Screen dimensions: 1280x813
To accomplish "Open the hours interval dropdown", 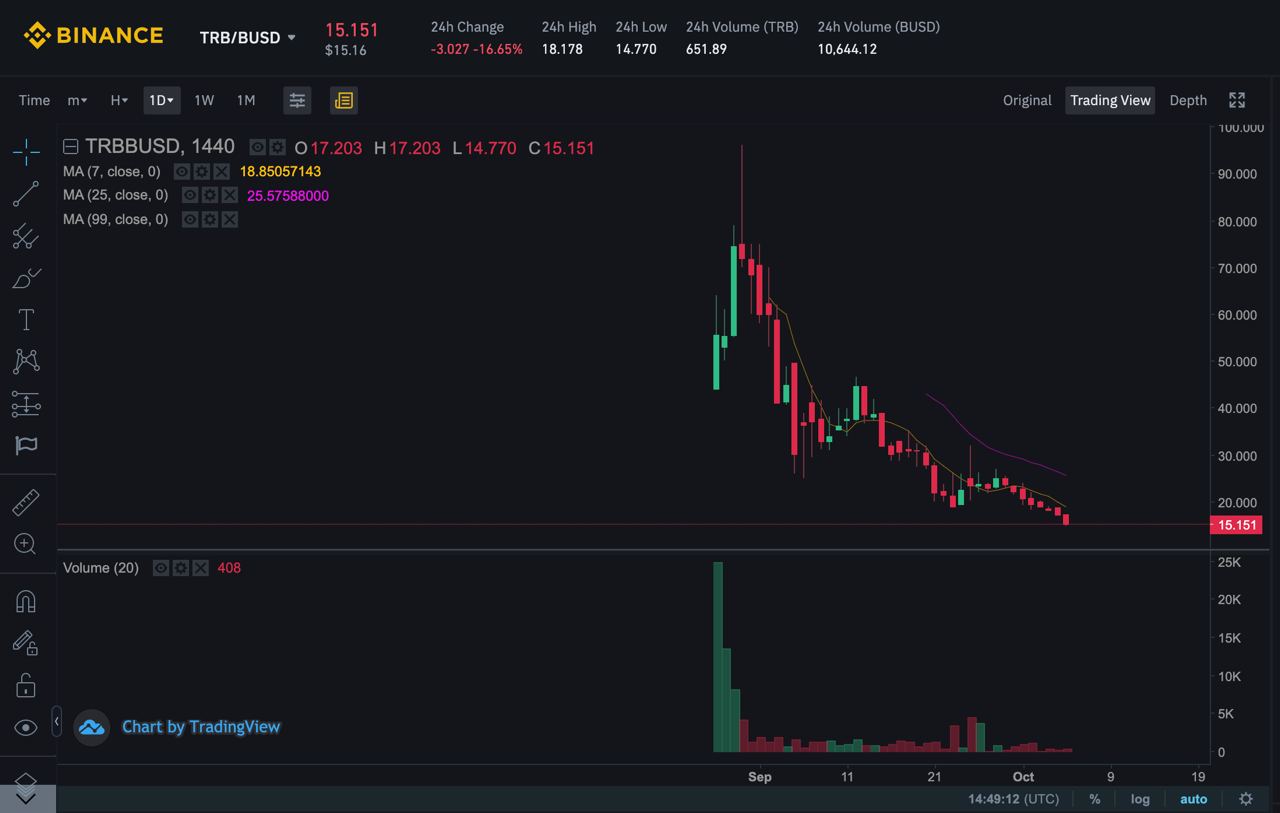I will 119,100.
